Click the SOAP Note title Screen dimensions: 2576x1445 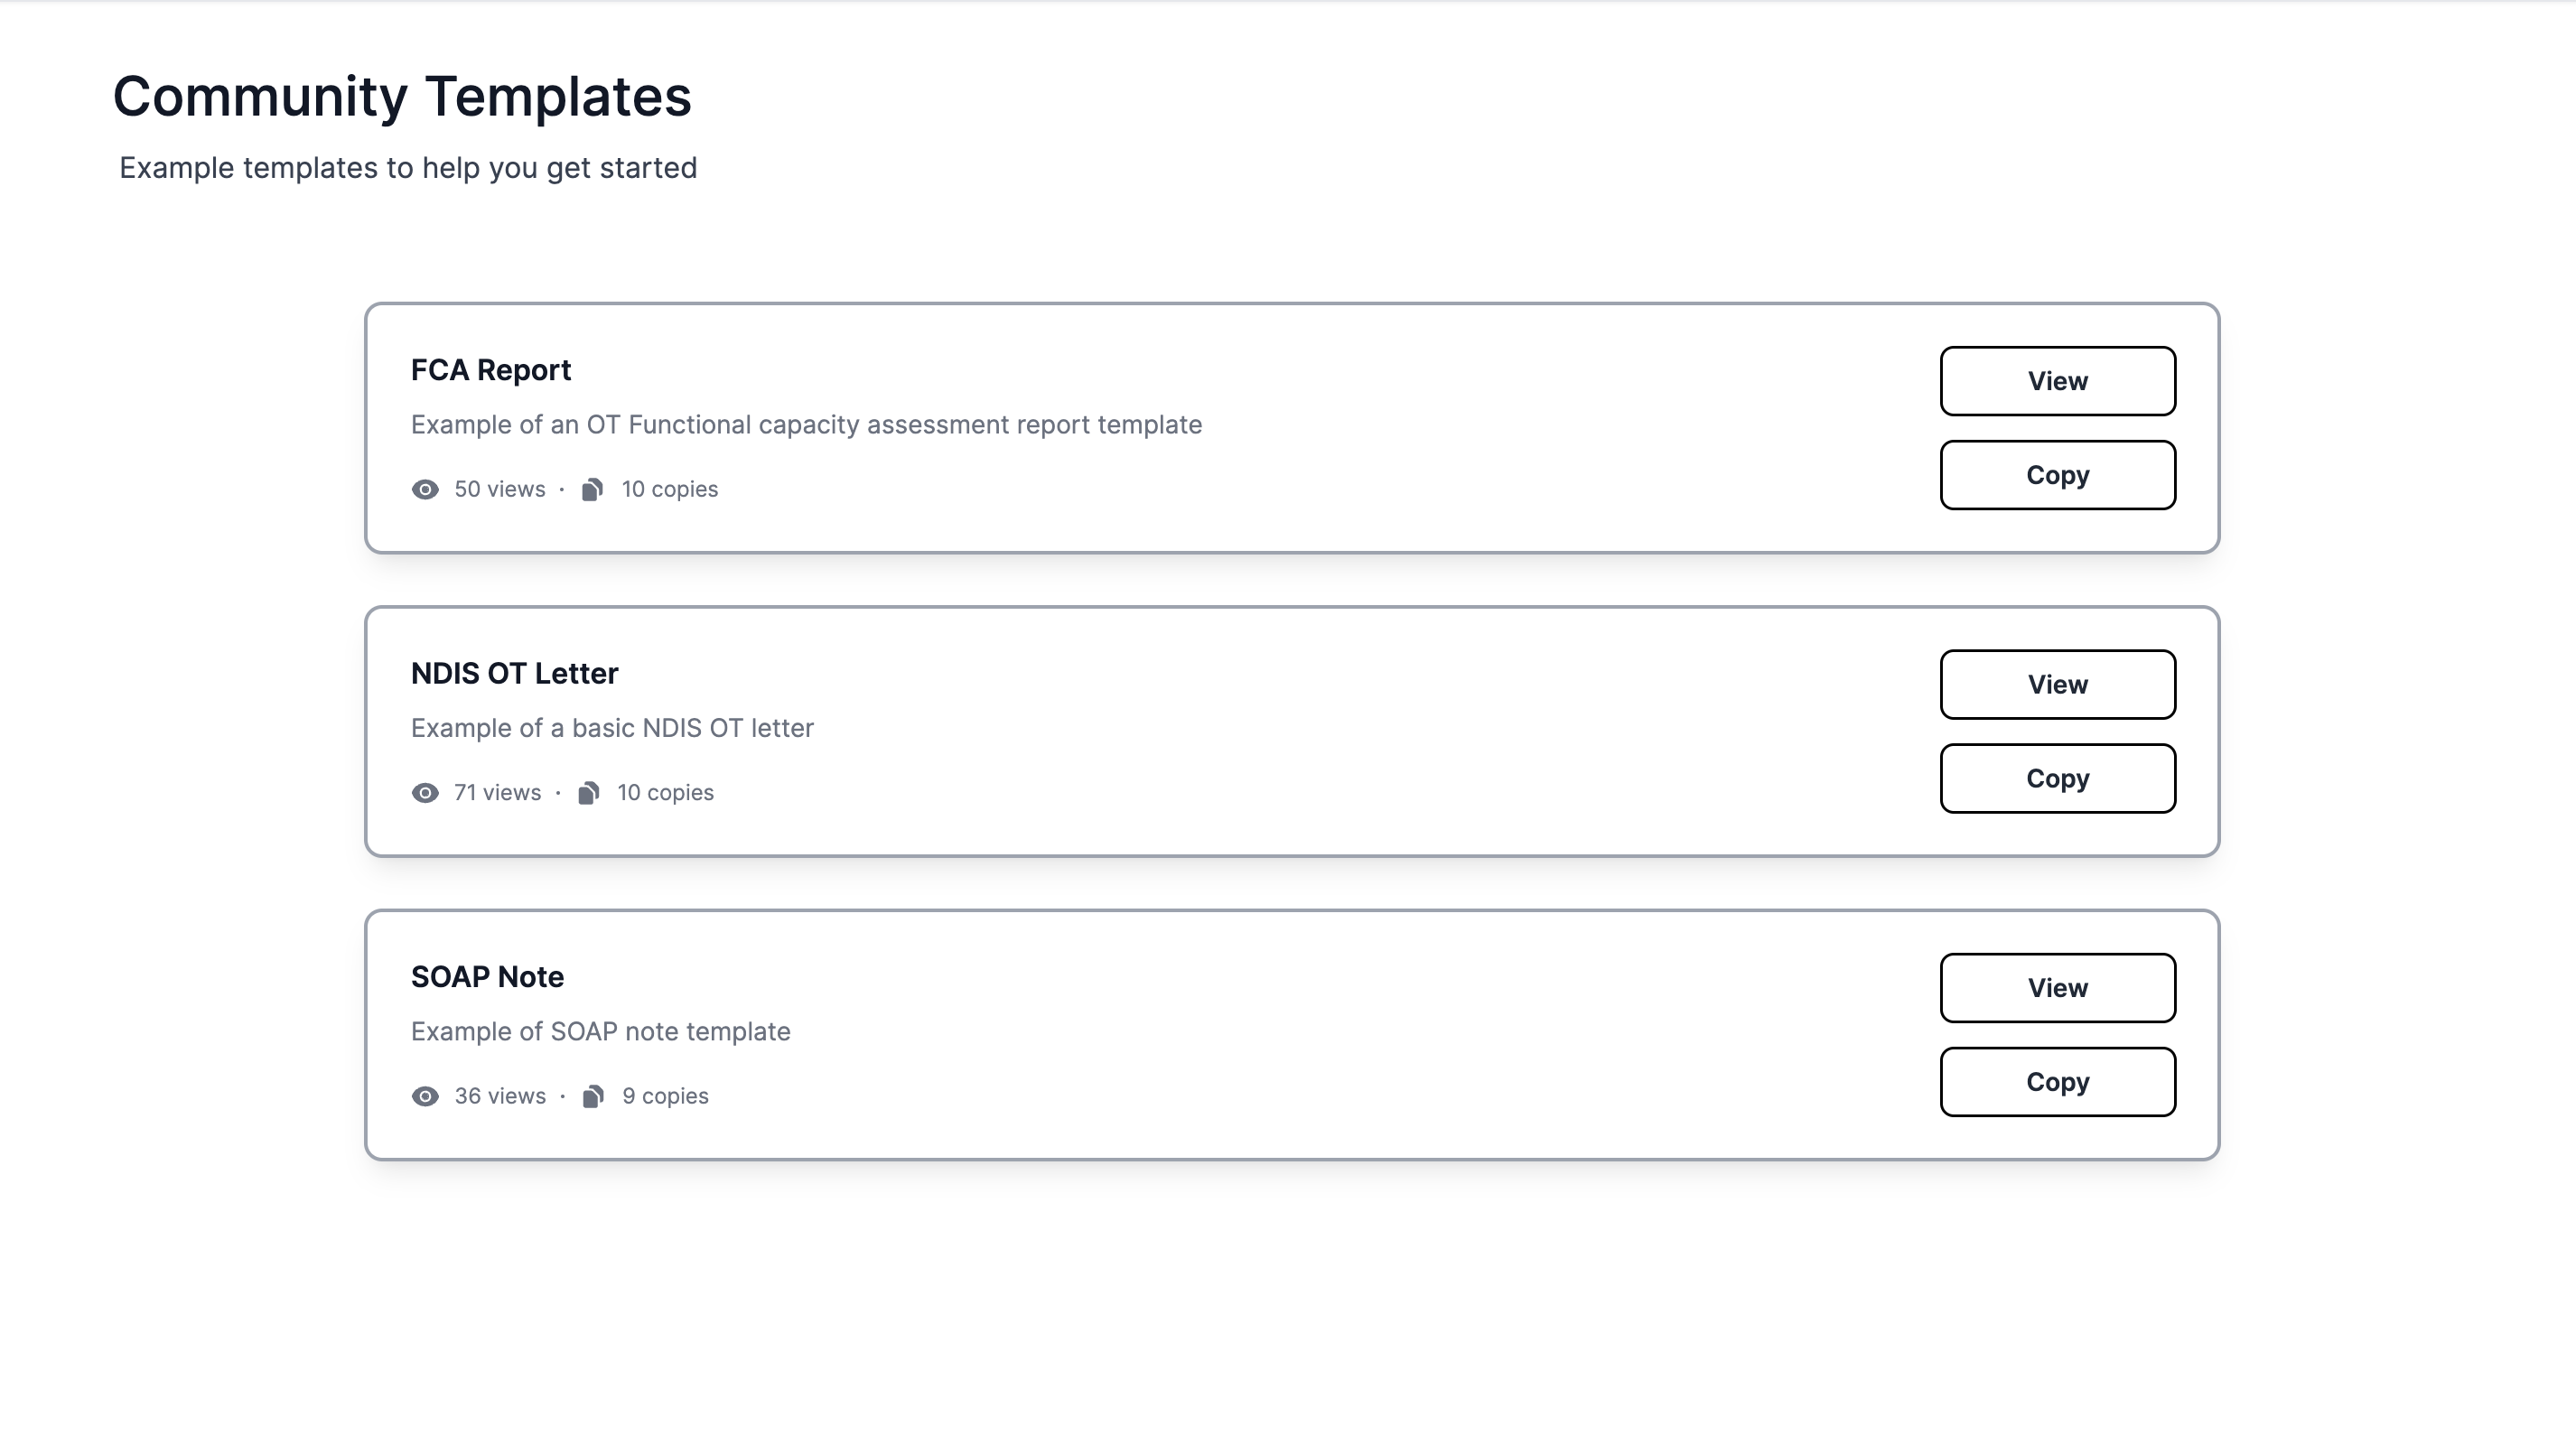click(x=487, y=977)
